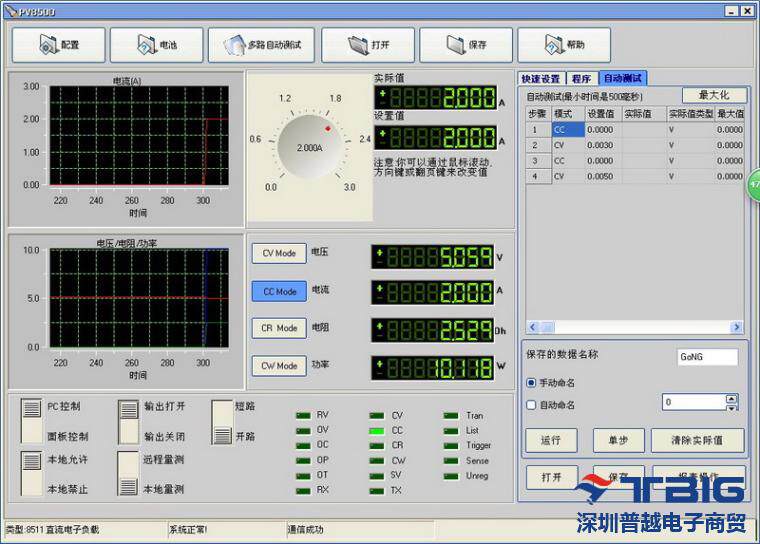
Task: Click the data name field containing GoNG
Action: click(706, 357)
